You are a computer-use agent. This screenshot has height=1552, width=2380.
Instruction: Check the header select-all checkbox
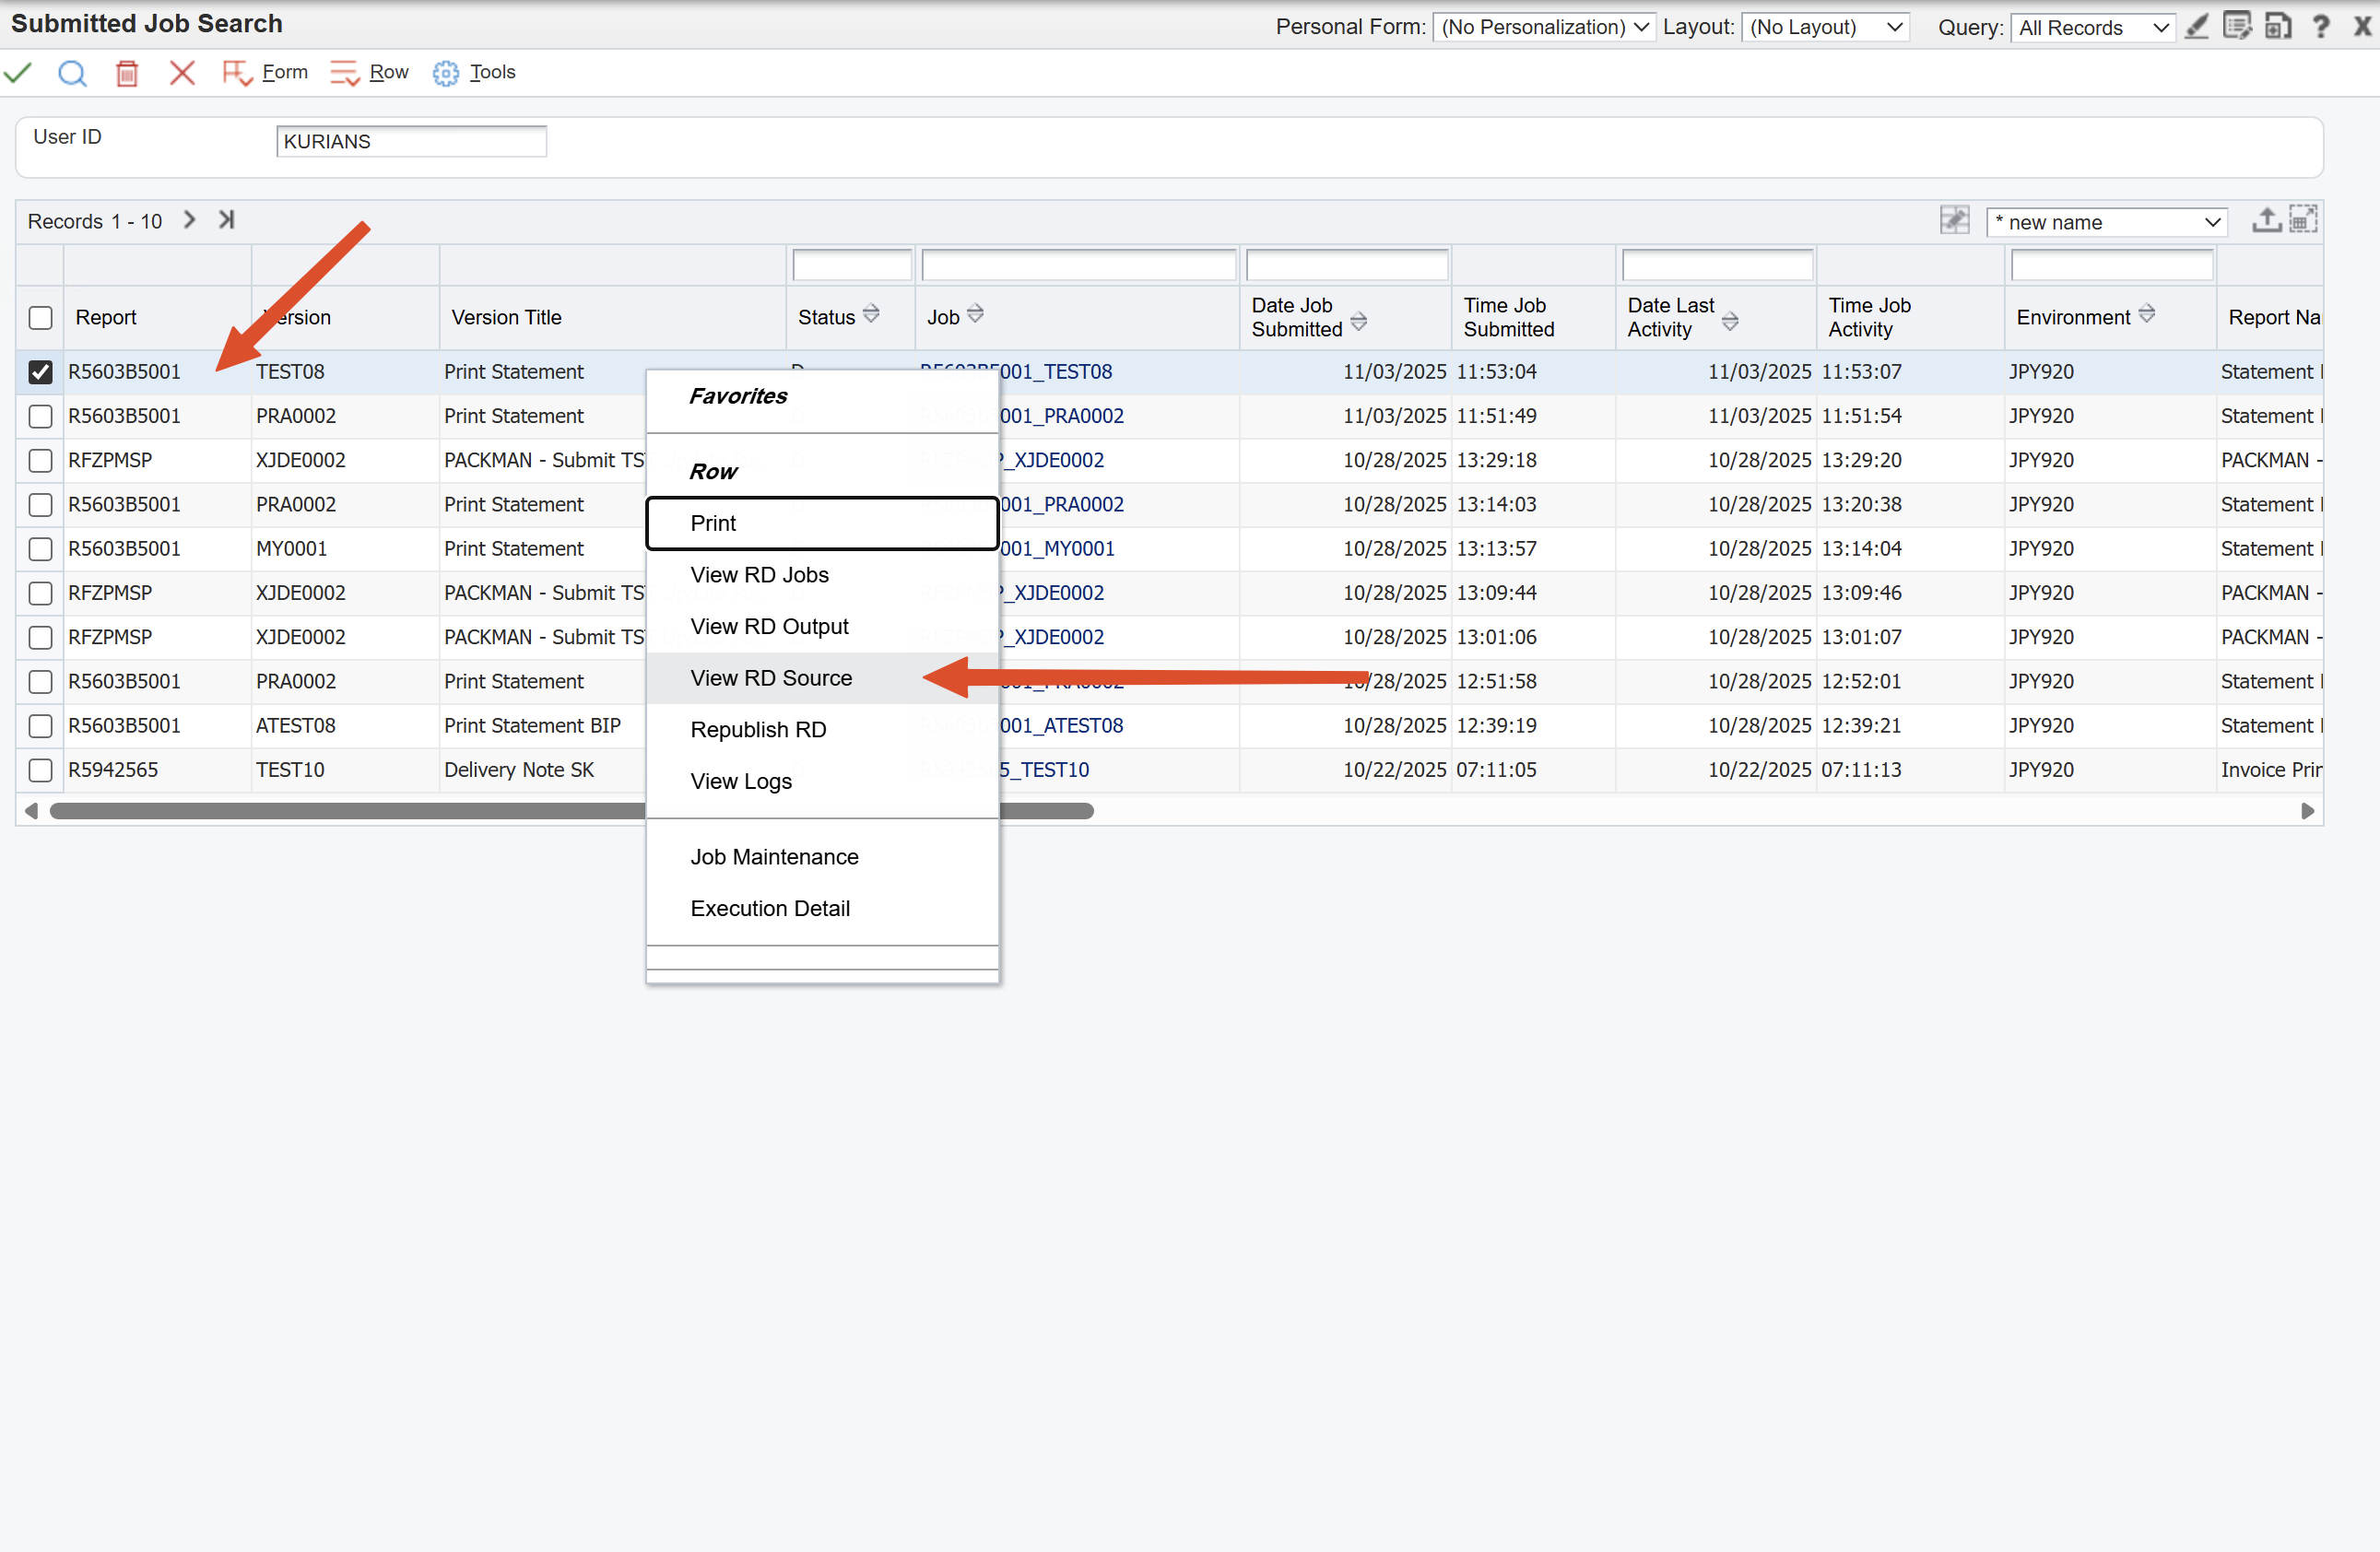tap(40, 318)
